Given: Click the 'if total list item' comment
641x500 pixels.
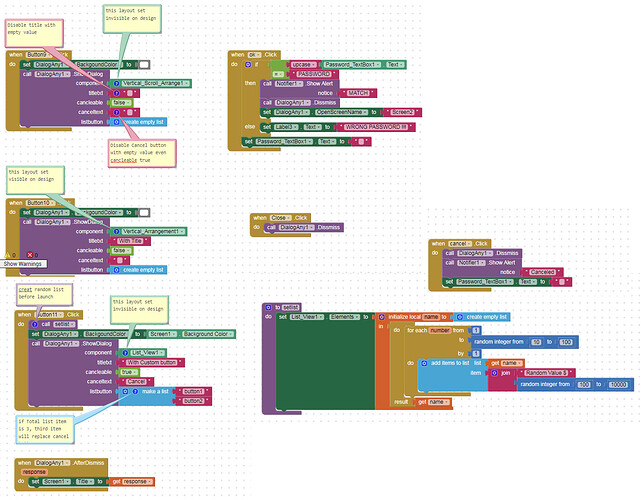Looking at the screenshot, I should (45, 429).
